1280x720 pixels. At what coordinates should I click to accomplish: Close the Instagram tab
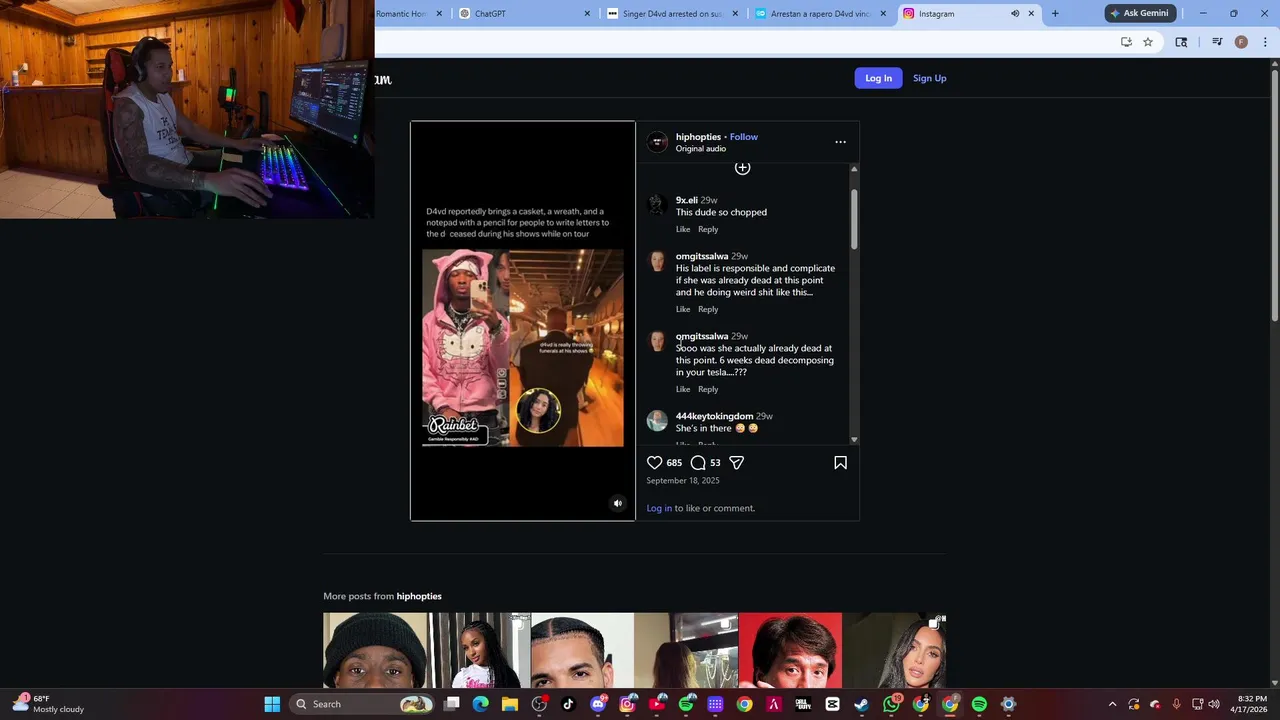(1031, 14)
